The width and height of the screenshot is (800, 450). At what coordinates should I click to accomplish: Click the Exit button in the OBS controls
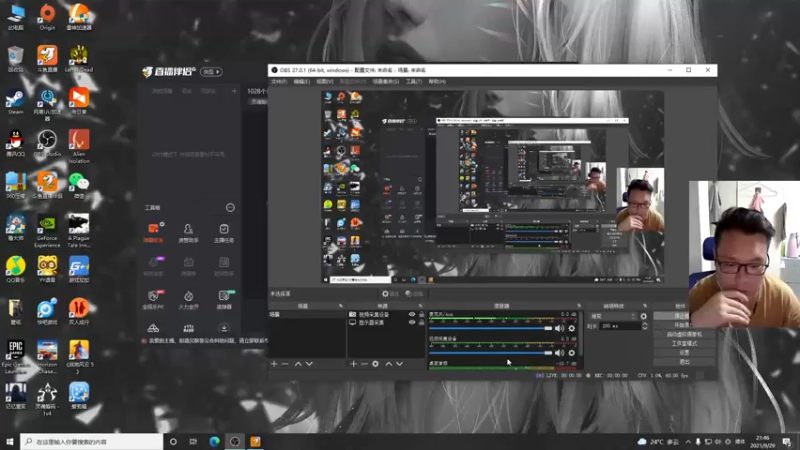(x=684, y=362)
